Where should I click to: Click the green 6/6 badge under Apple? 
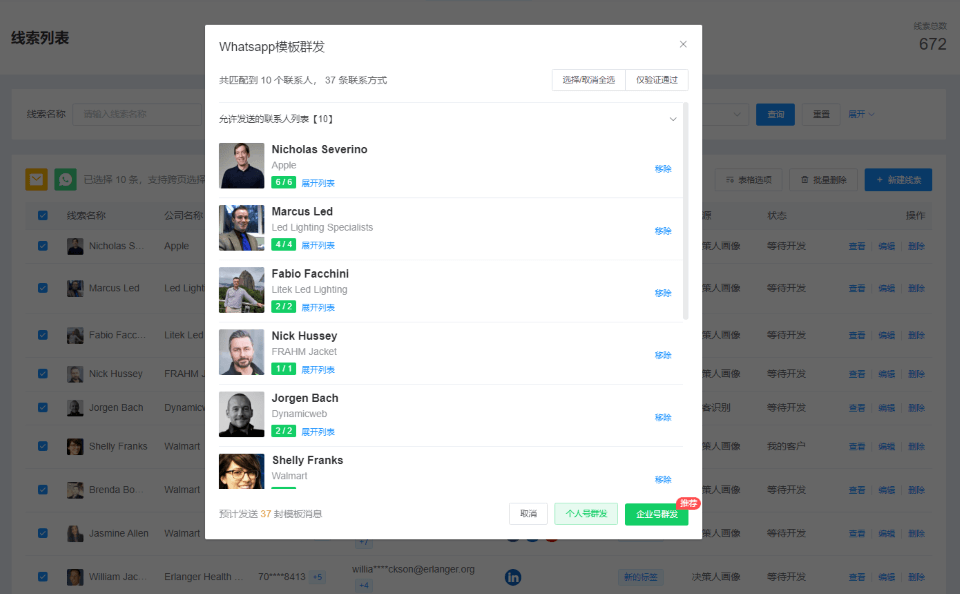tap(283, 183)
